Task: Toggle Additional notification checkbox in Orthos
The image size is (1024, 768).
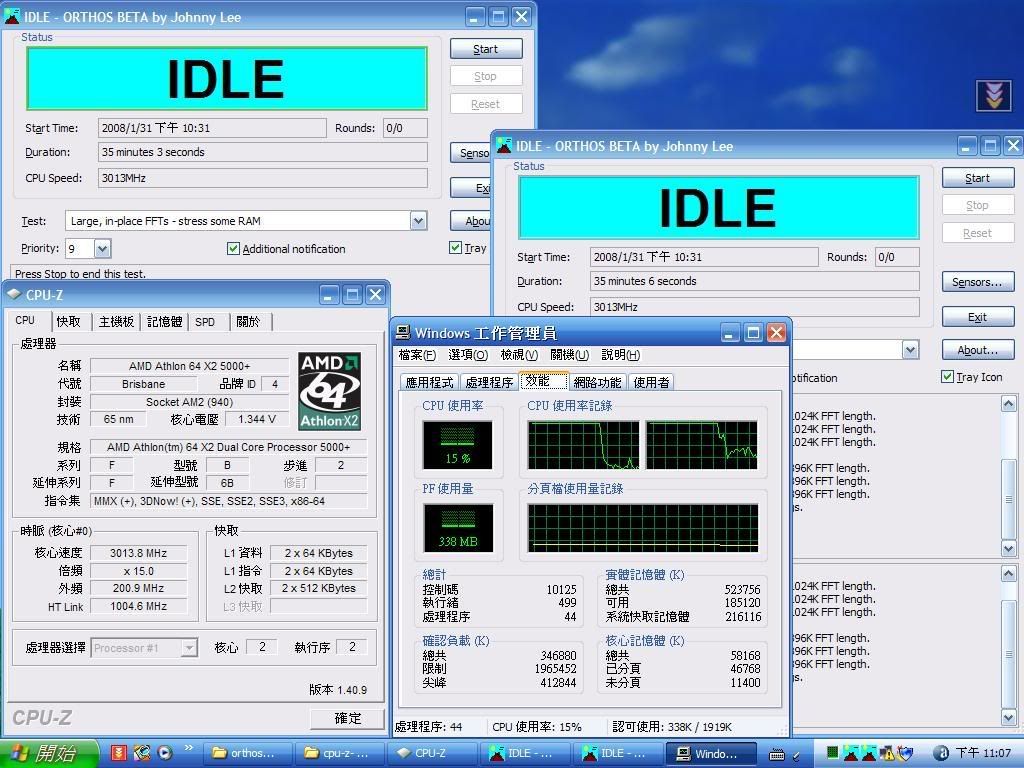Action: pos(233,248)
